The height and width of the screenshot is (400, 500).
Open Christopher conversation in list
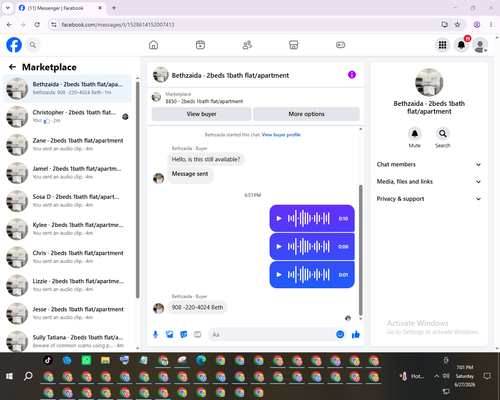(x=67, y=117)
